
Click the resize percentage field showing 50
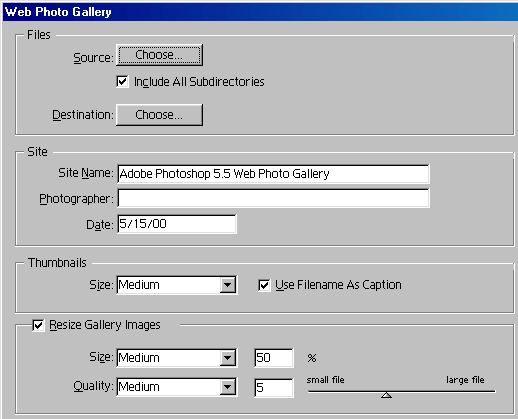coord(274,358)
